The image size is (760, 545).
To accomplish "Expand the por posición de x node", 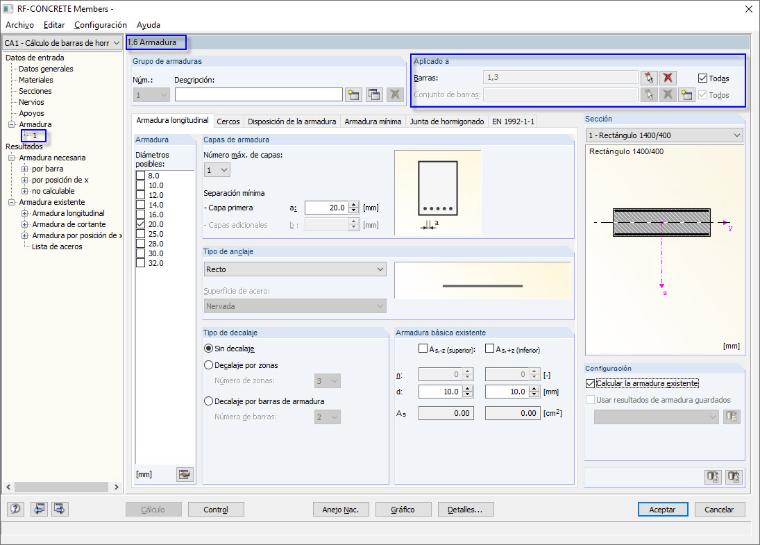I will pos(25,180).
